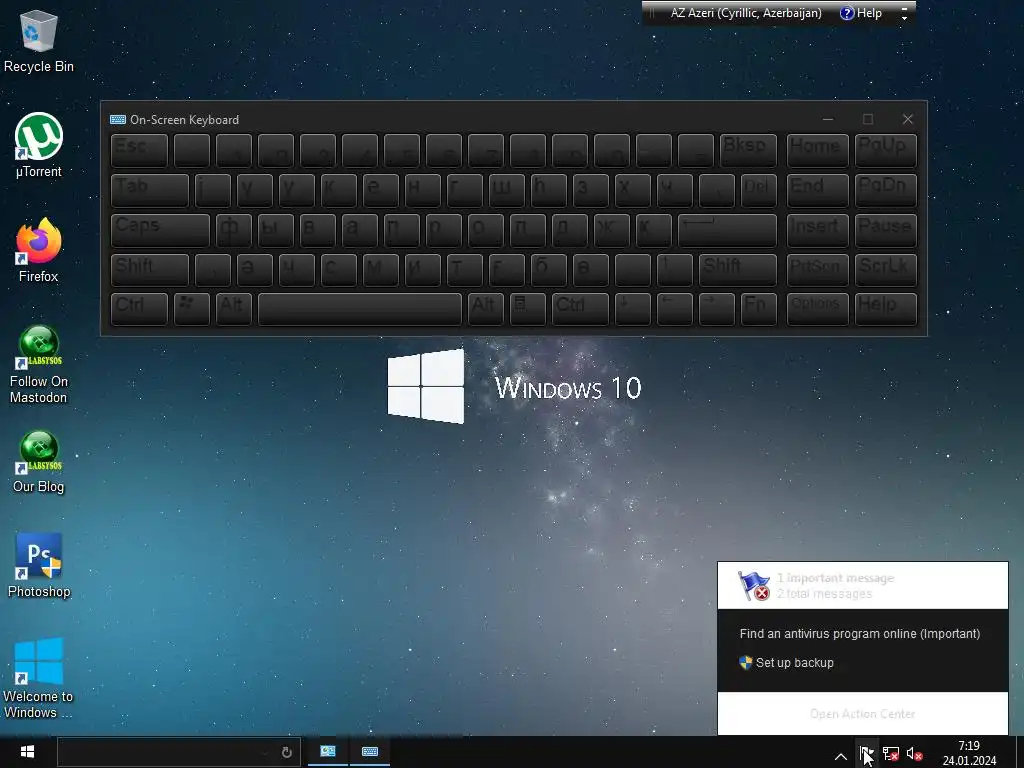Select the language bar taskbar button
The image size is (1024, 768).
pyautogui.click(x=328, y=752)
